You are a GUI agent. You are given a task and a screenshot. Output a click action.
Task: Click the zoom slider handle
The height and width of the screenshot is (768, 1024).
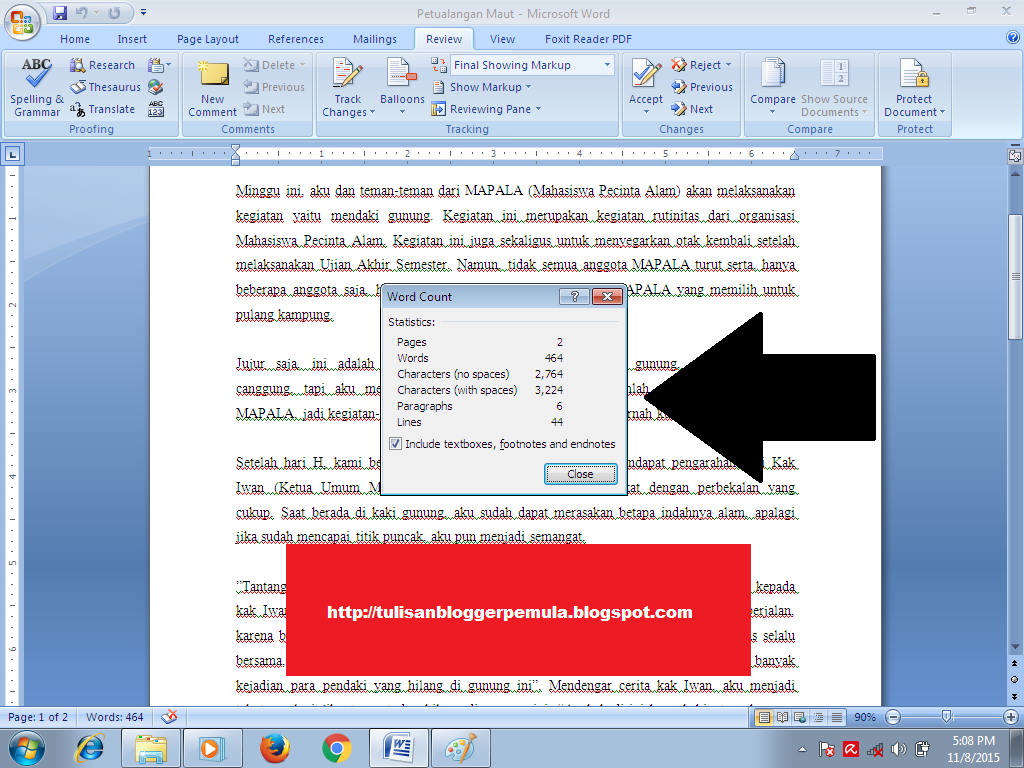click(946, 717)
